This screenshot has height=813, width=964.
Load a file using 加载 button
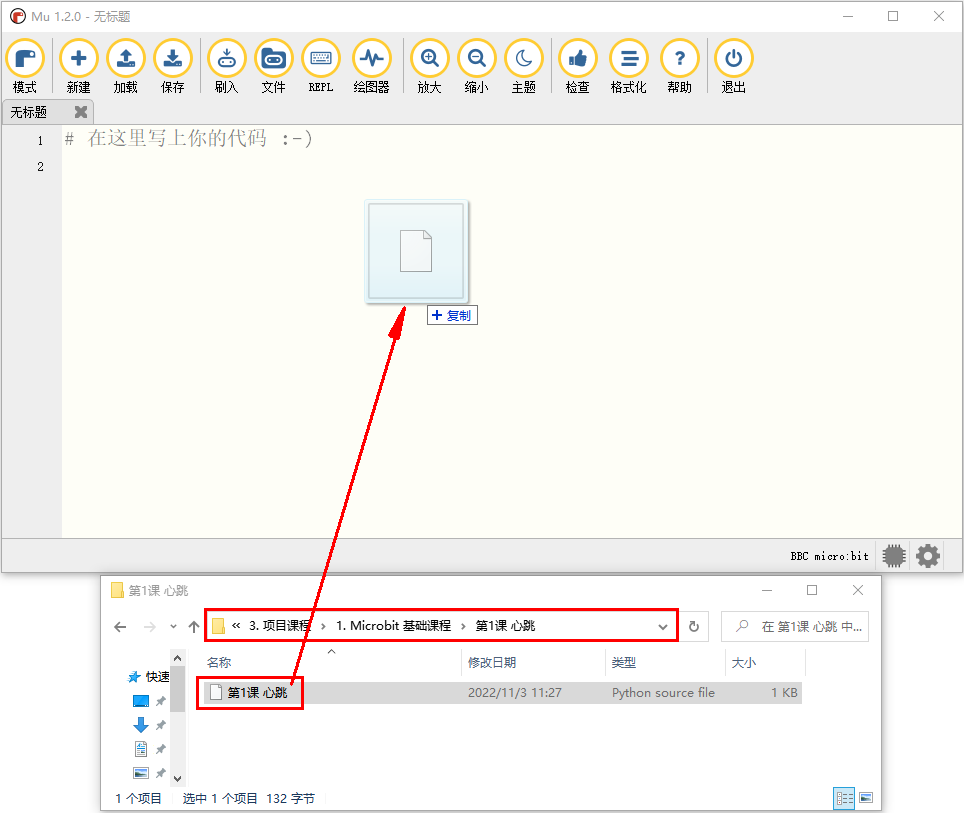pos(126,66)
